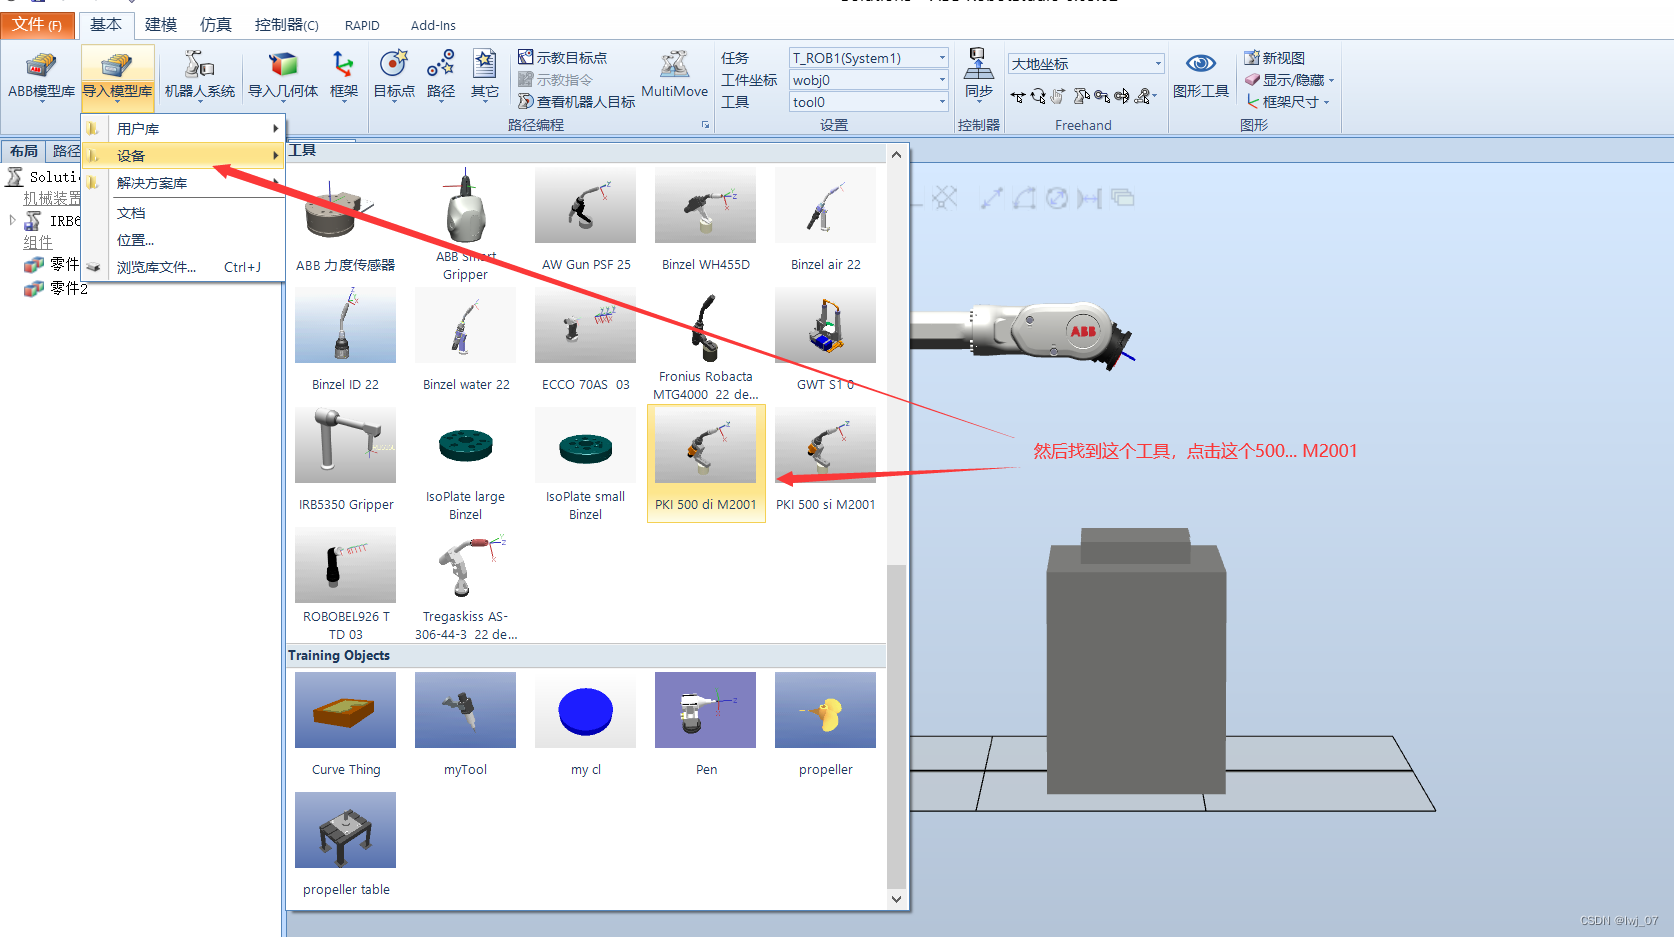The width and height of the screenshot is (1674, 937).
Task: Select the myTool training object
Action: [465, 726]
